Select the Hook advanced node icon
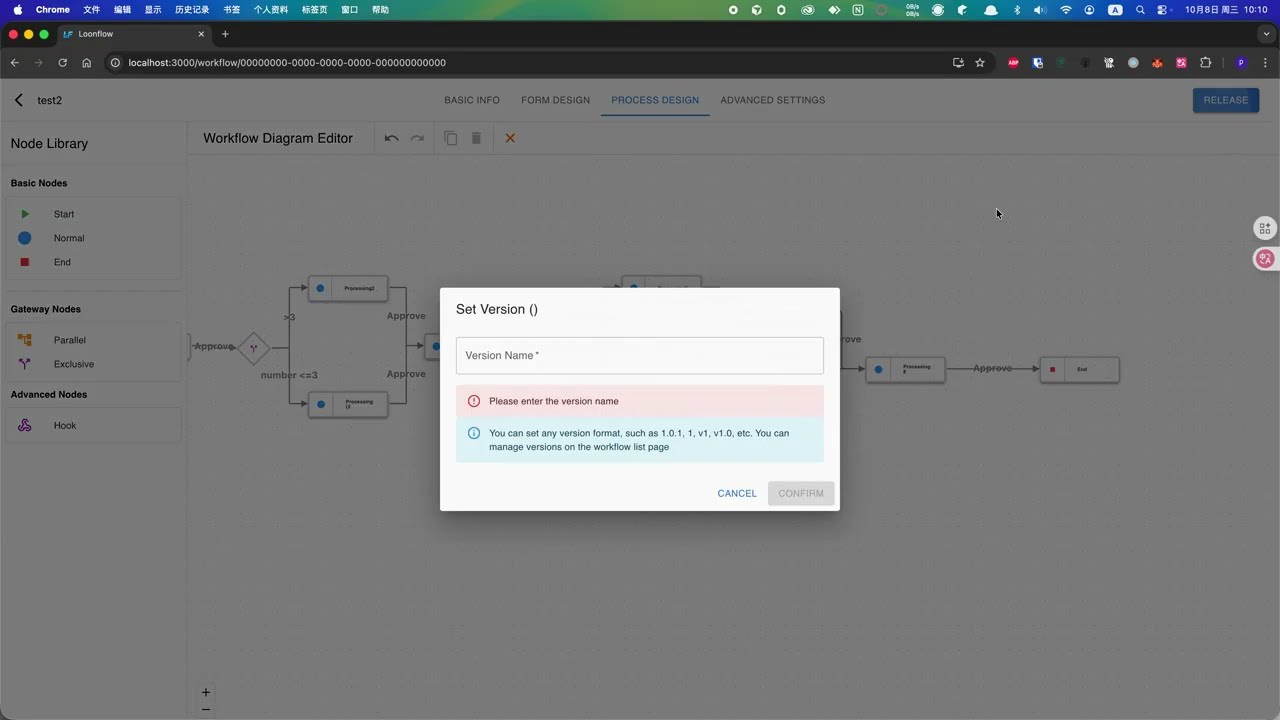This screenshot has height=720, width=1280. pos(25,426)
